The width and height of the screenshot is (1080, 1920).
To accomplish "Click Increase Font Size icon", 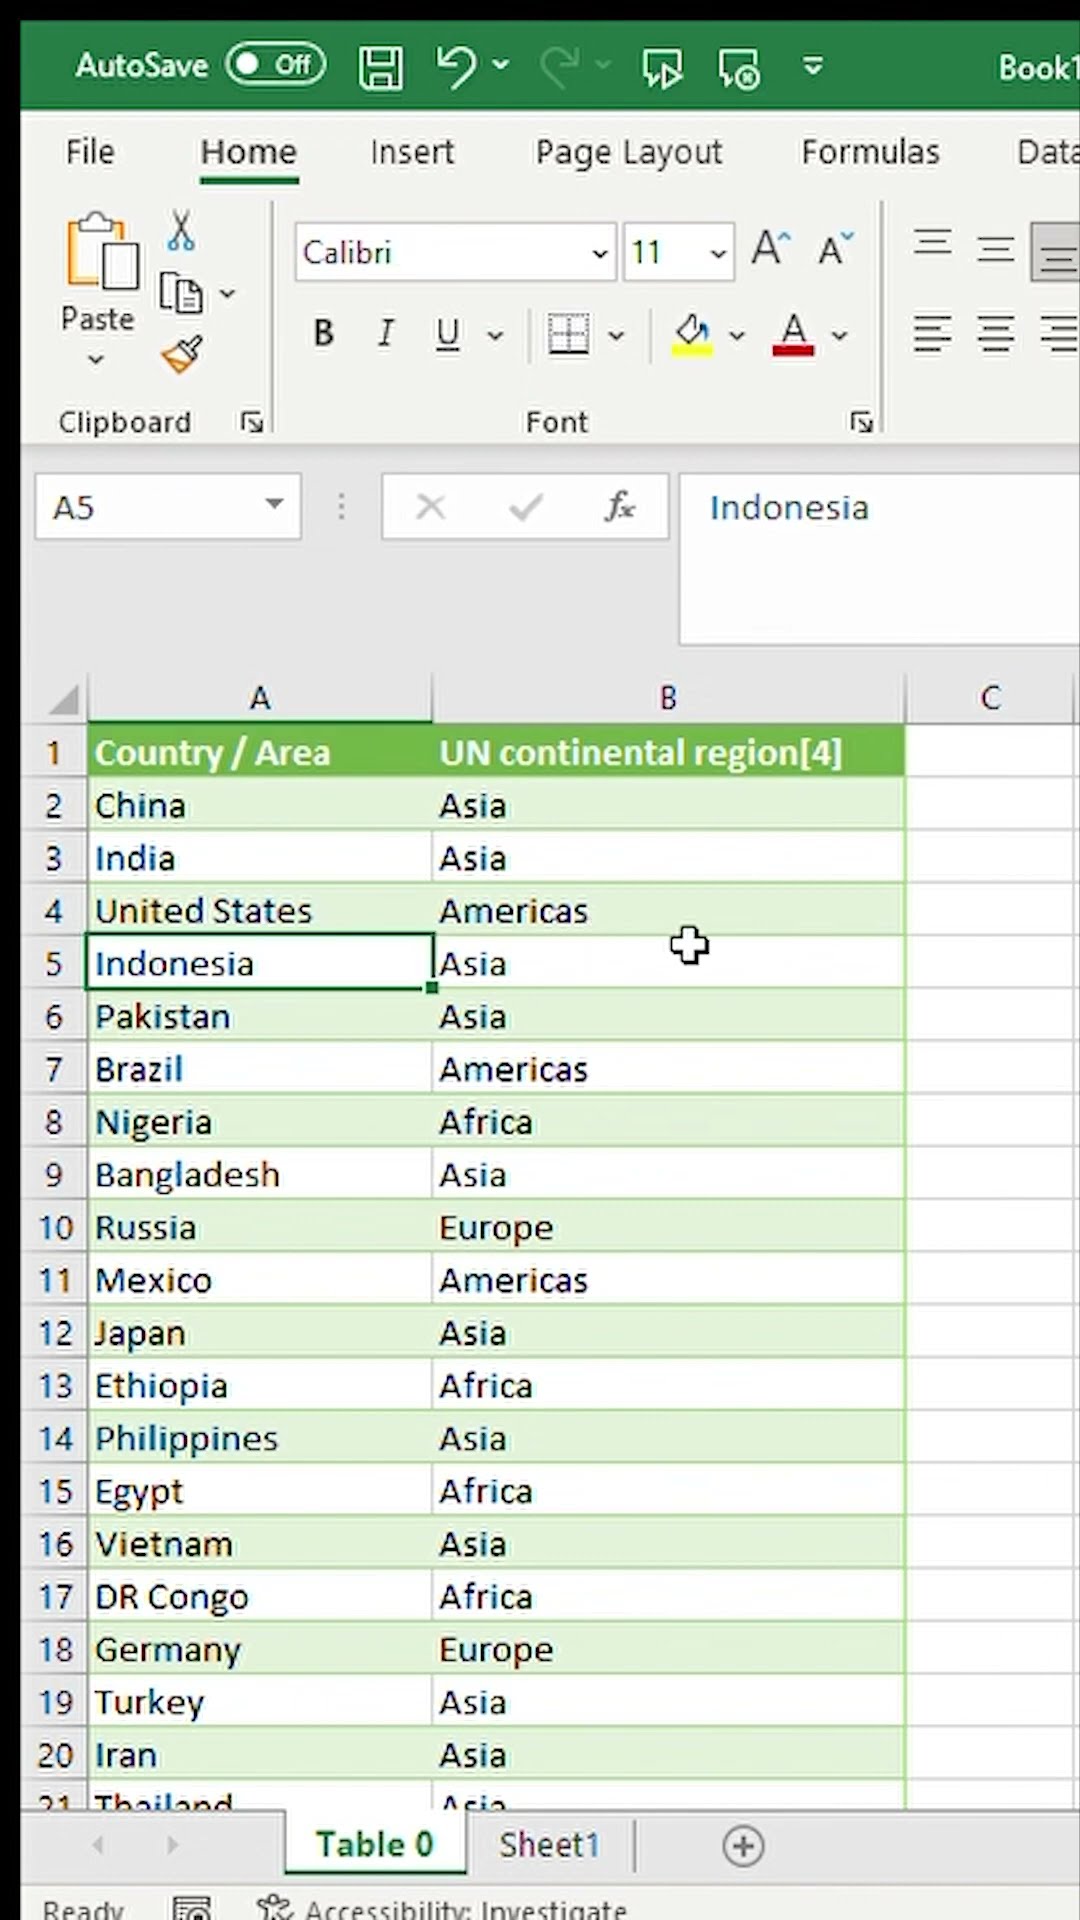I will tap(771, 247).
